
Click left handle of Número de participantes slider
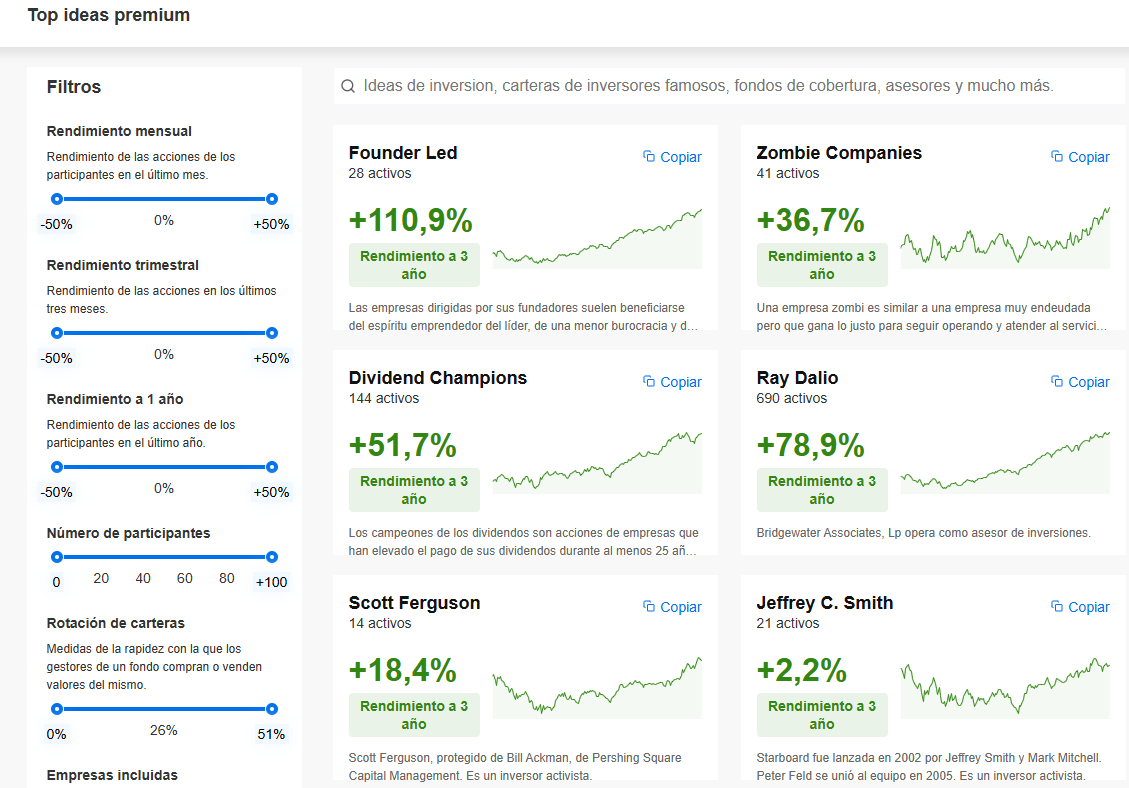[57, 557]
